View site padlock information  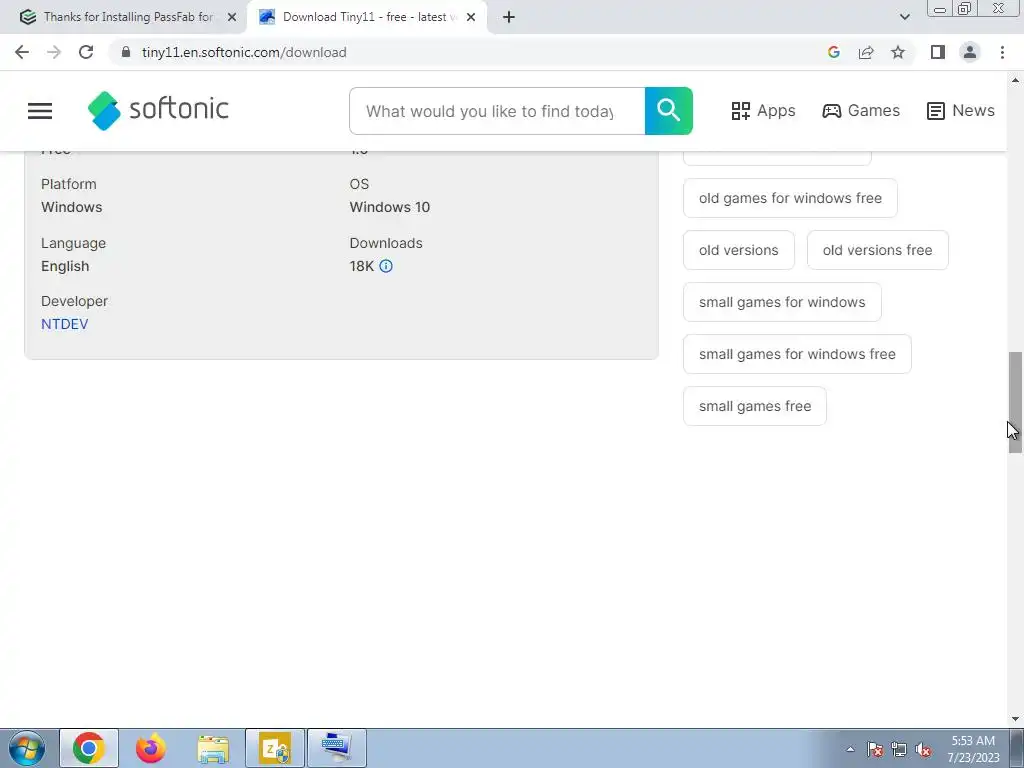(x=127, y=52)
